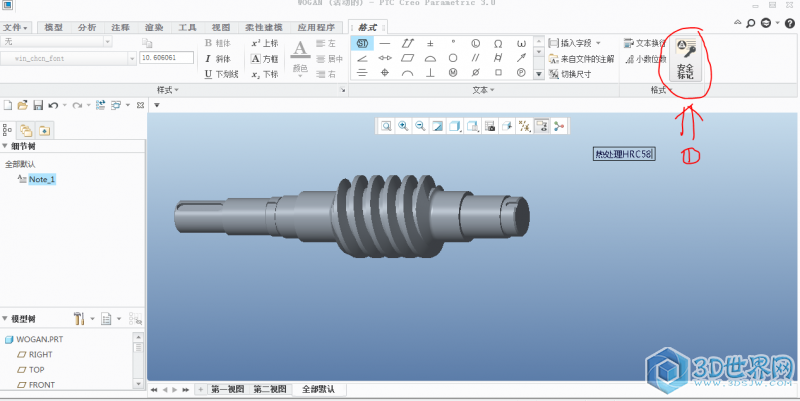Open the Help question mark icon
The image size is (800, 401).
coord(790,23)
